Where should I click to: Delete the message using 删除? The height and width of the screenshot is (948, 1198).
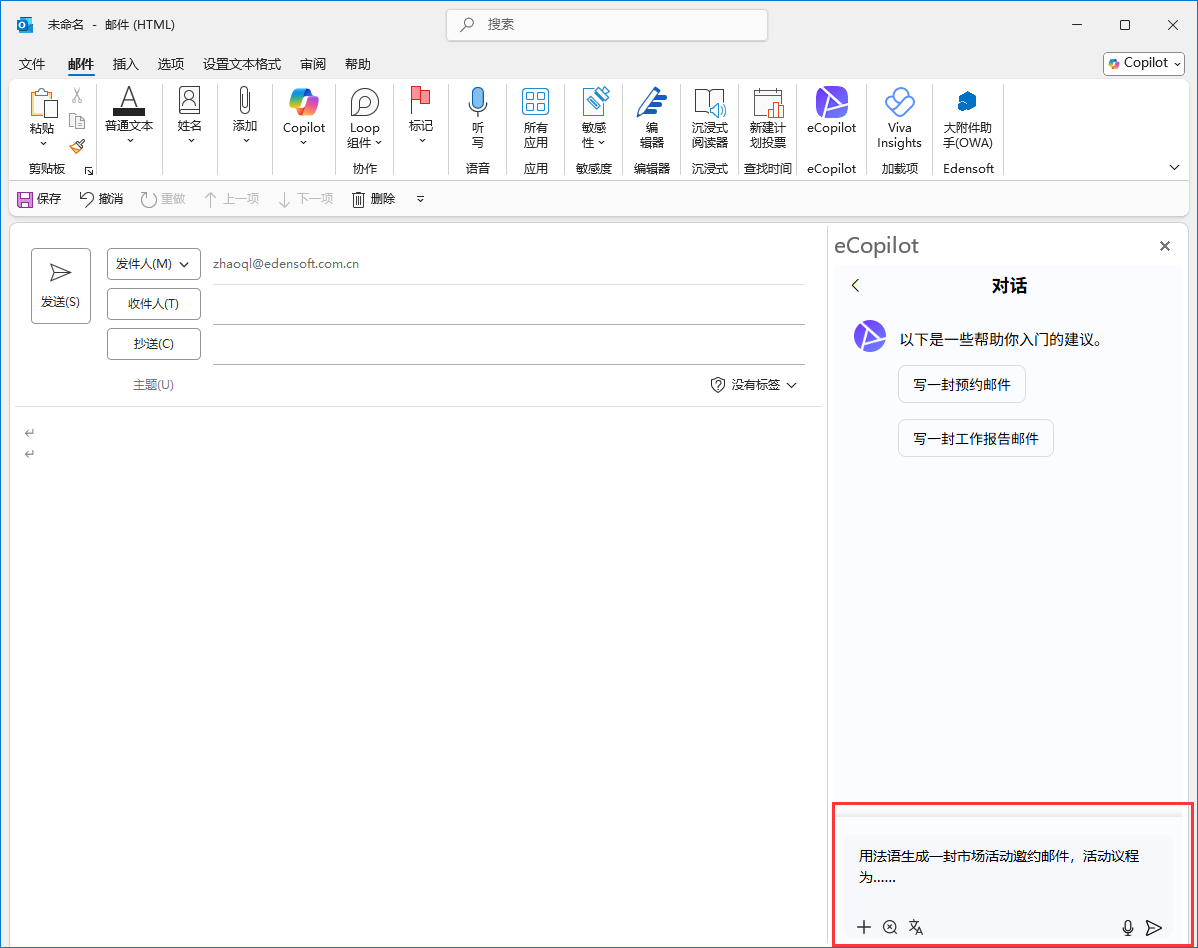tap(374, 198)
